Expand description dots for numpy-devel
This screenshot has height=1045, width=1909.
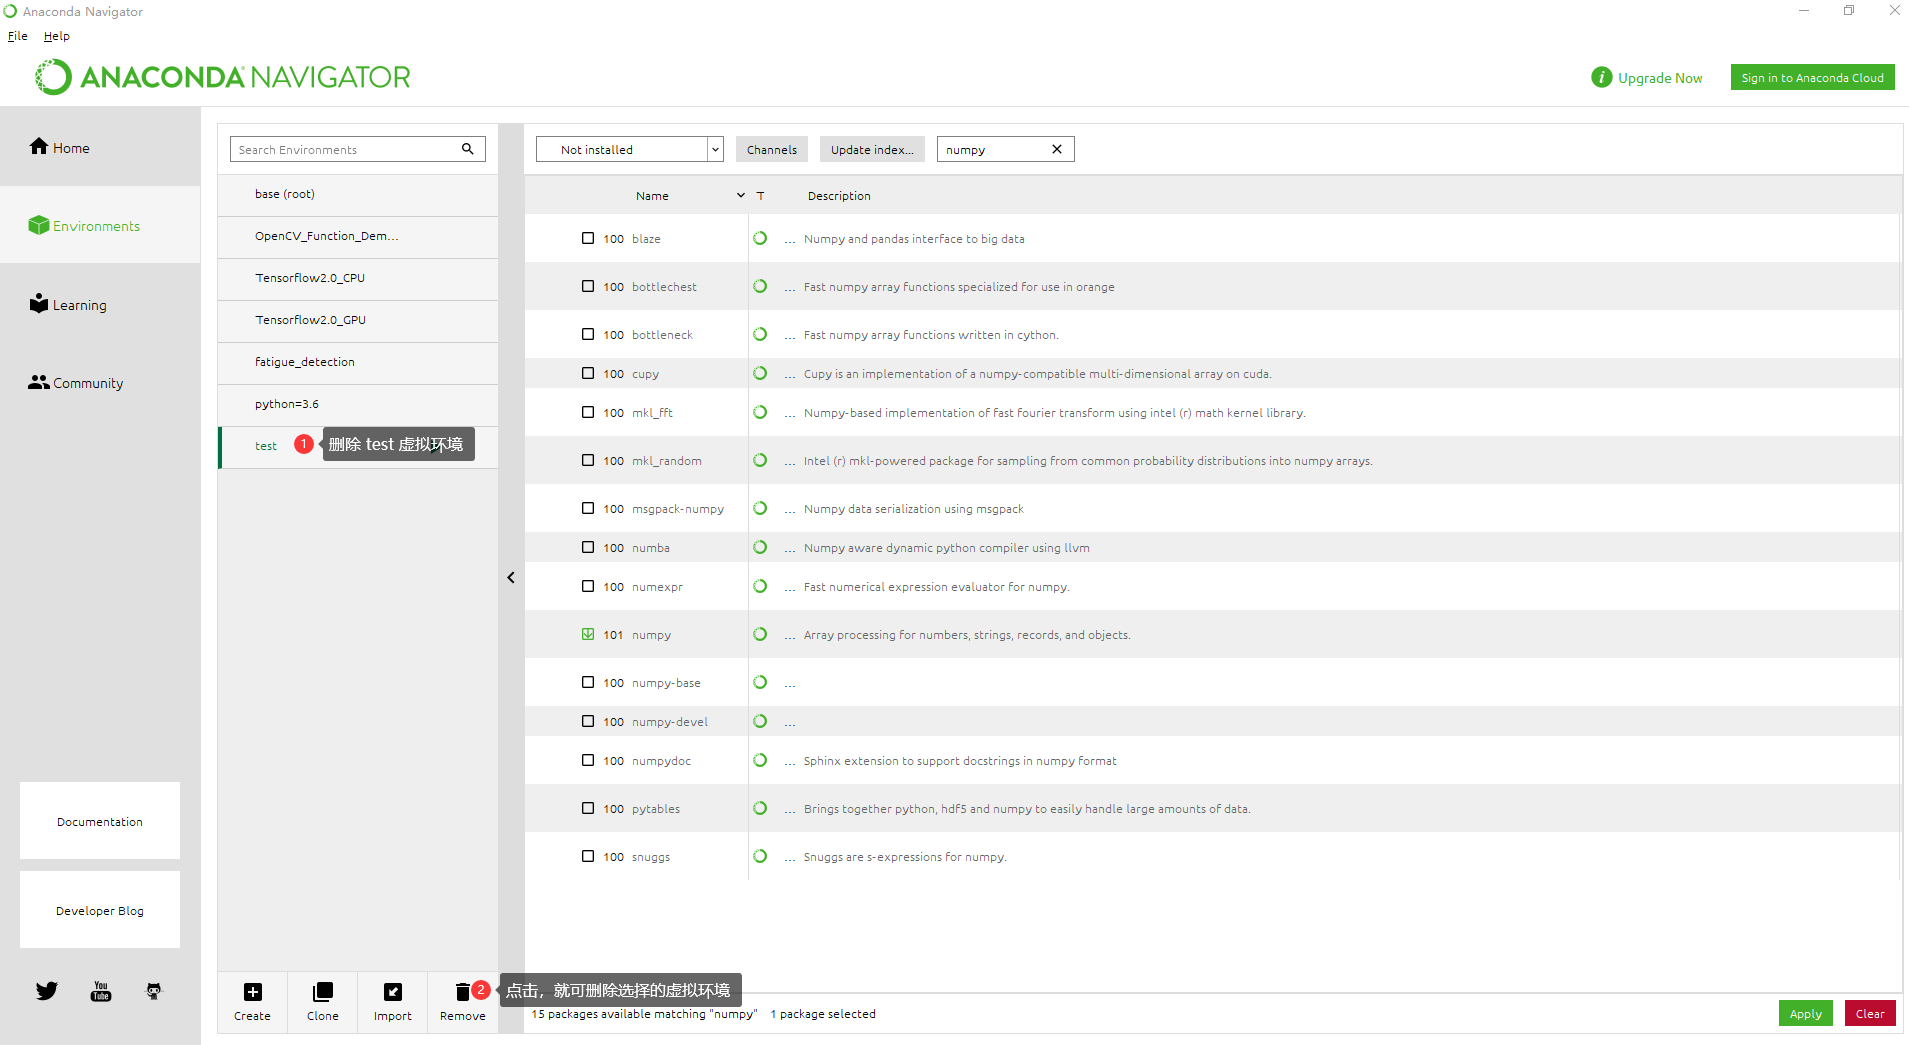pyautogui.click(x=790, y=723)
